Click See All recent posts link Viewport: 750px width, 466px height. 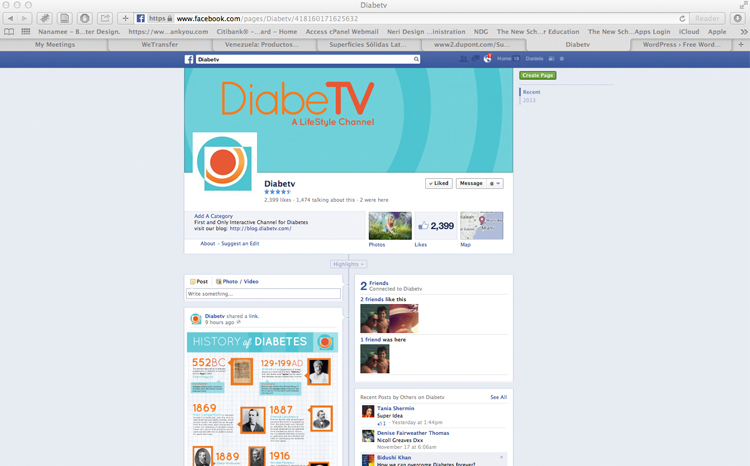(x=498, y=397)
